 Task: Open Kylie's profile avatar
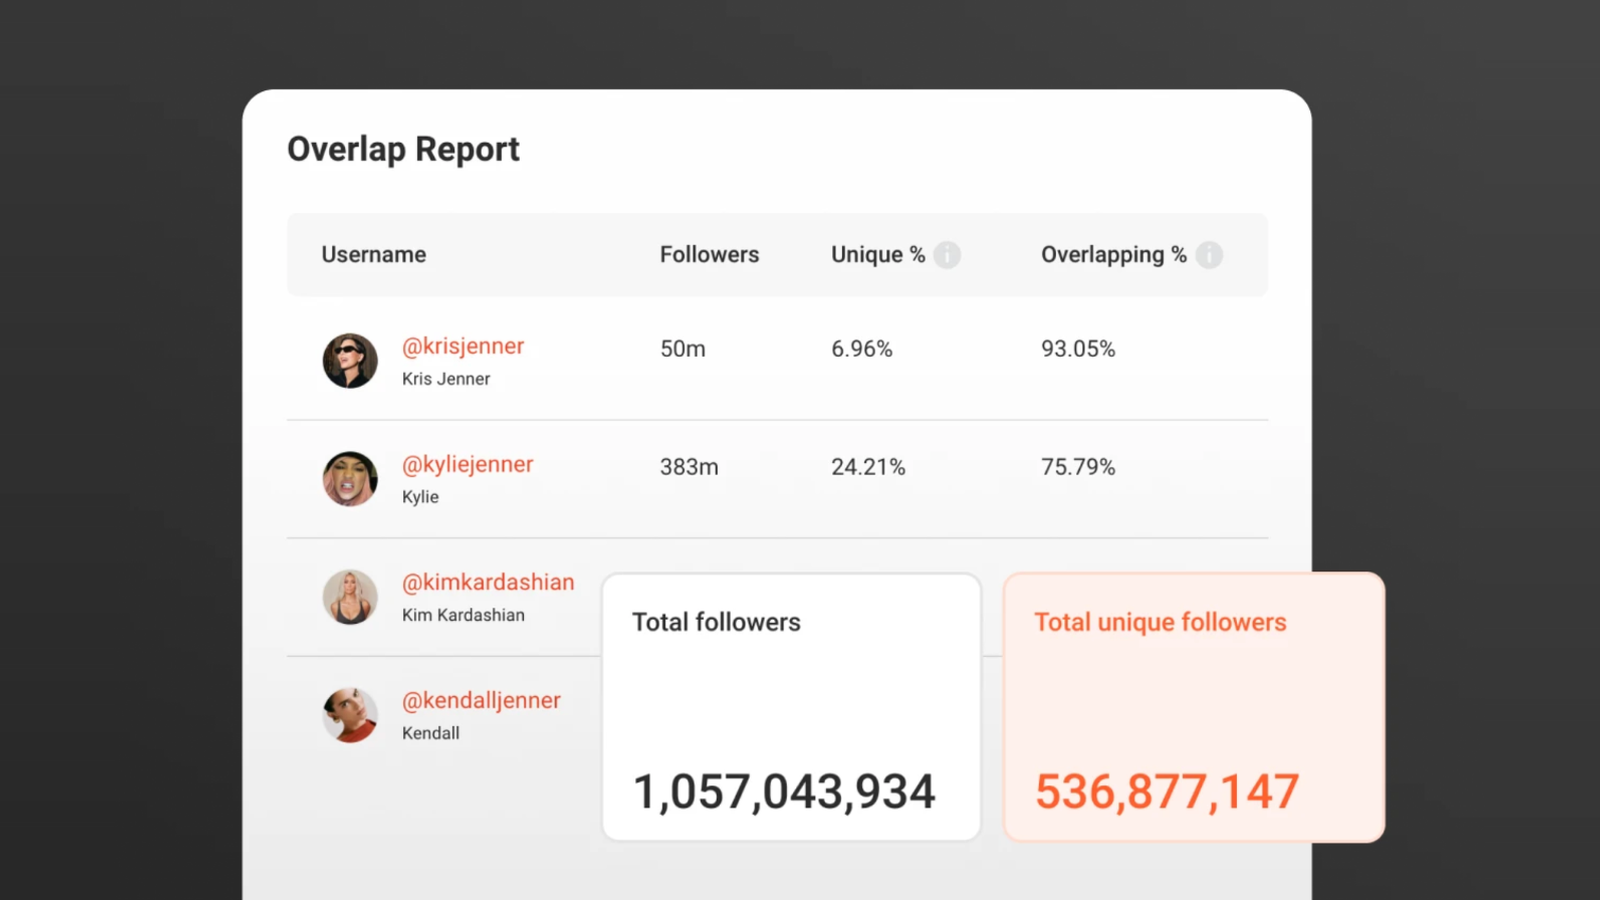(350, 479)
